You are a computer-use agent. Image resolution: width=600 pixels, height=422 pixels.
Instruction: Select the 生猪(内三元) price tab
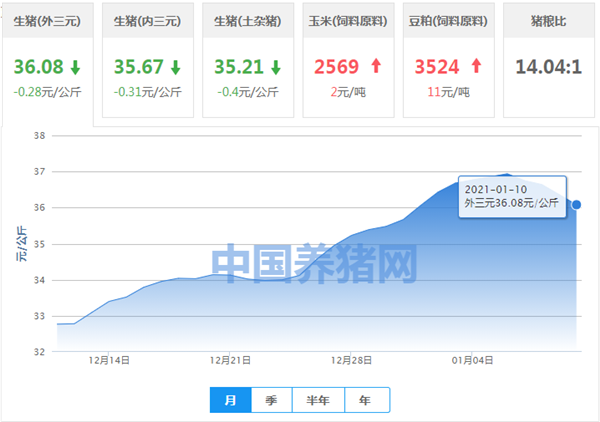click(x=148, y=60)
